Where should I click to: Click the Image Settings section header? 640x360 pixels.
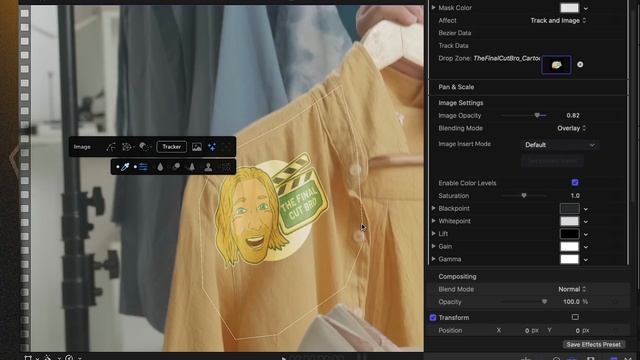pyautogui.click(x=461, y=103)
